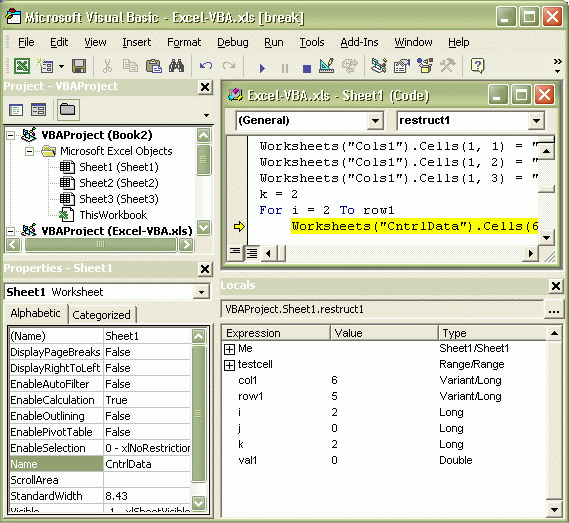
Task: Expand the Me variable in Locals
Action: tap(229, 349)
